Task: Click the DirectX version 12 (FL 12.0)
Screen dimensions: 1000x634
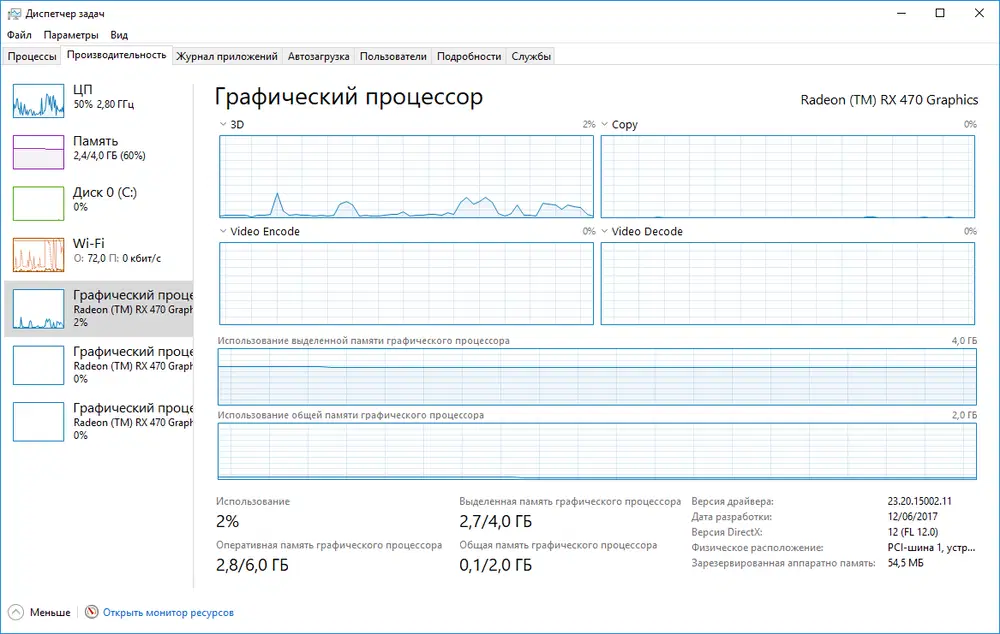Action: 913,532
